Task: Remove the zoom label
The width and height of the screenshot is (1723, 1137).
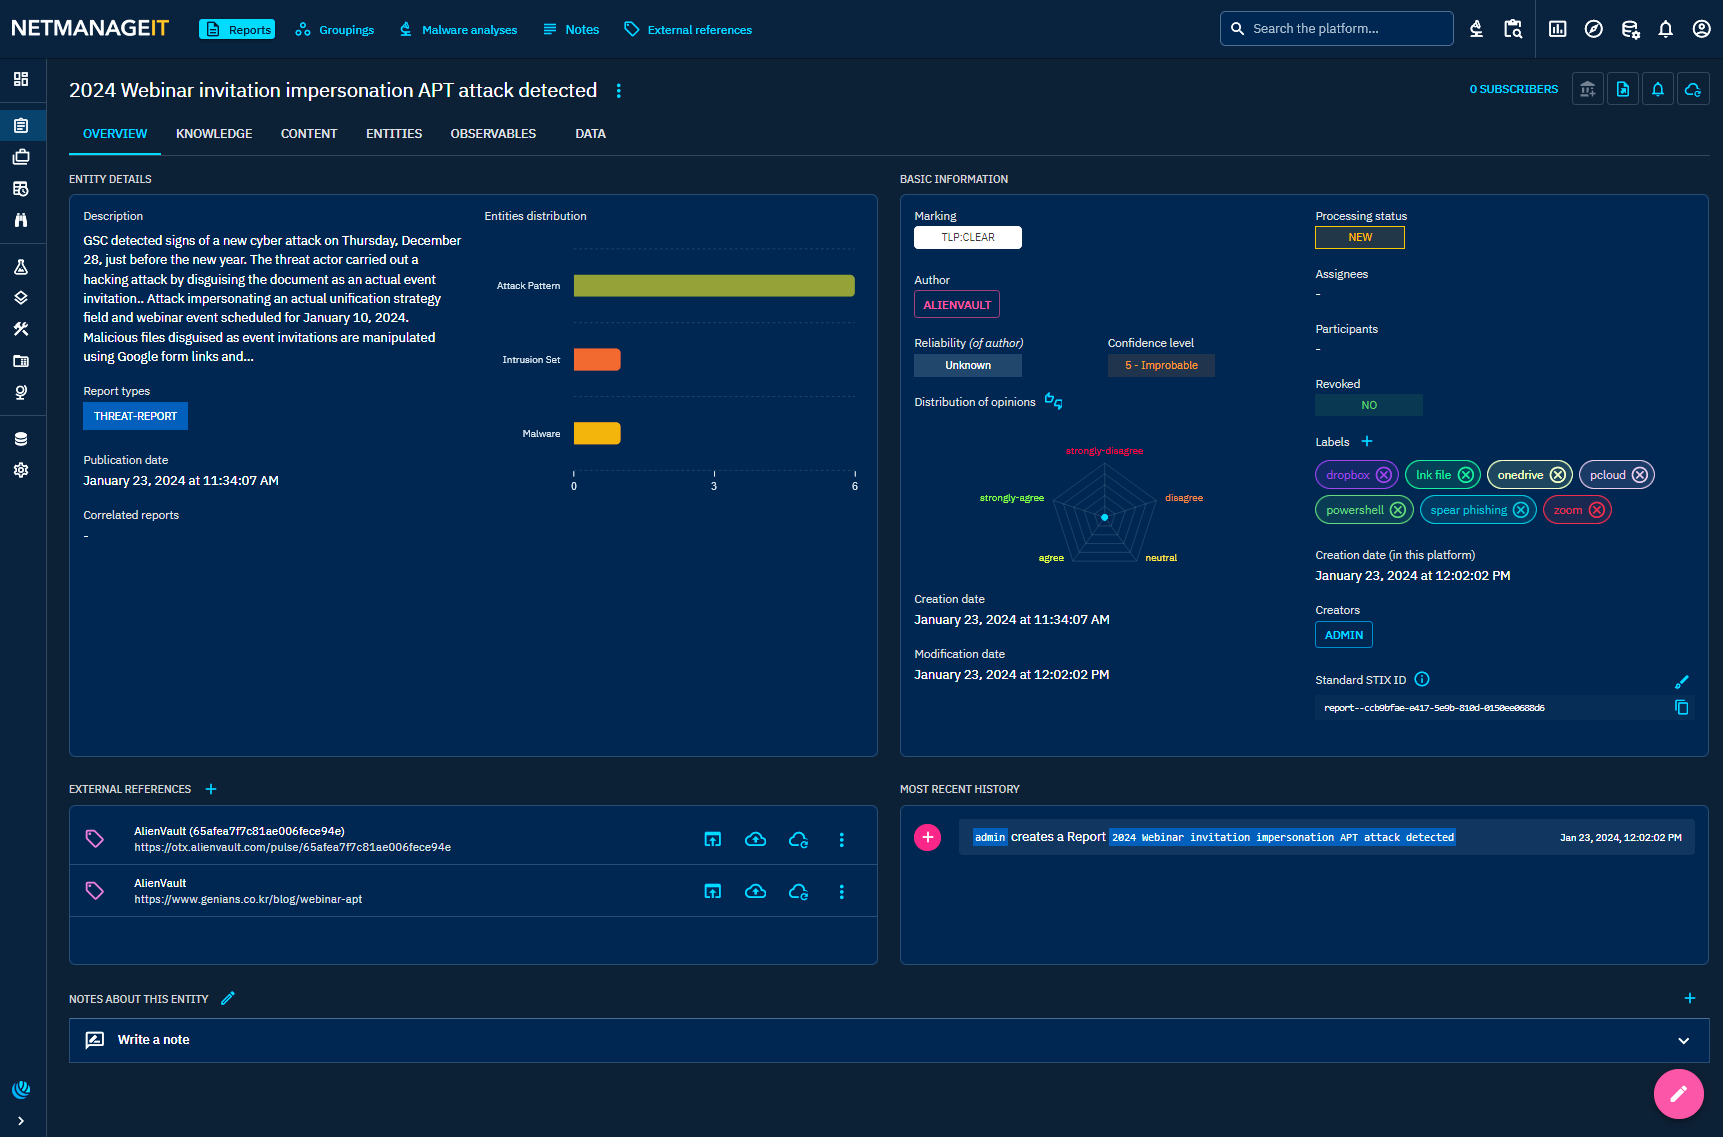Action: click(1597, 510)
